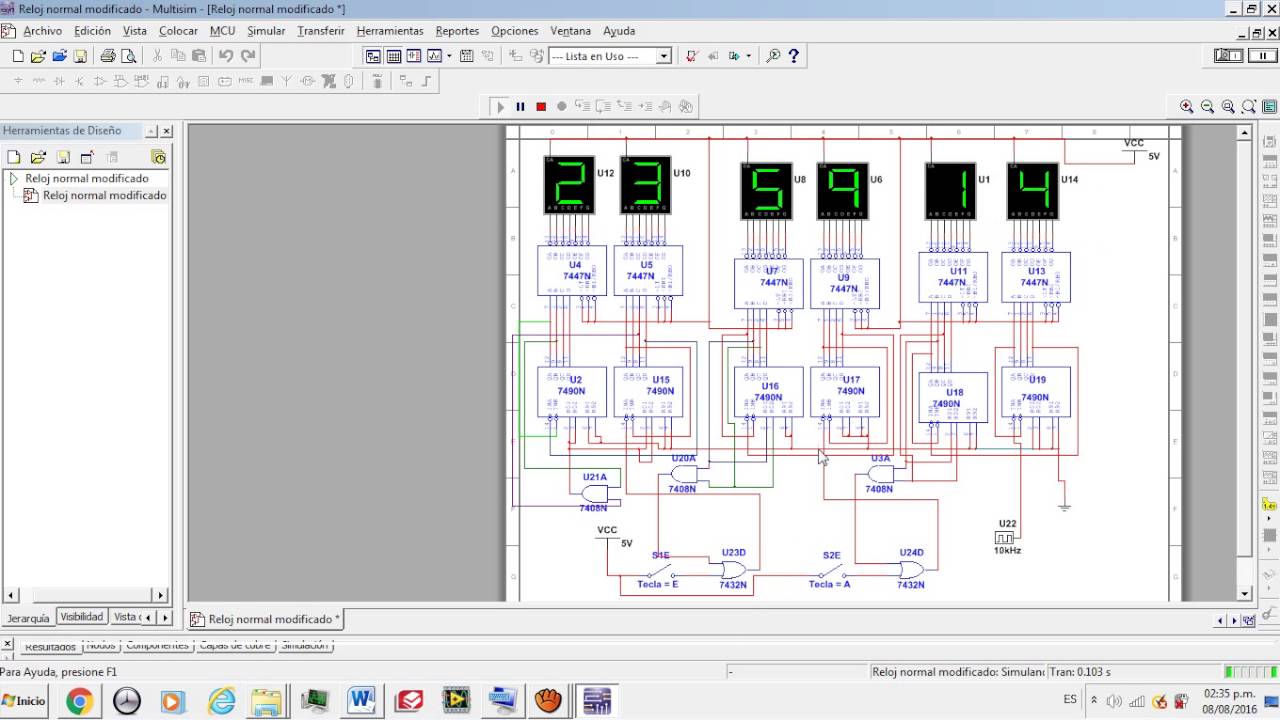
Task: Open the Lista en Uso dropdown
Action: (663, 56)
